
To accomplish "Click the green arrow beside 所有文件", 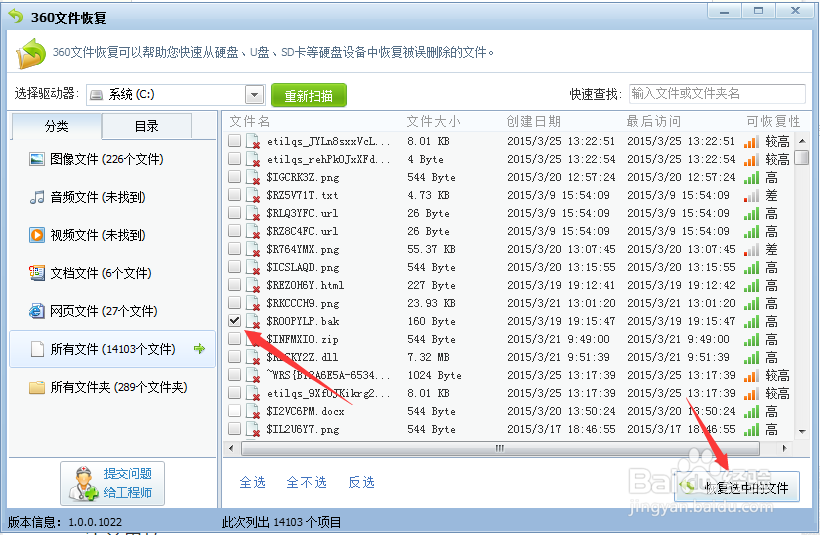I will coord(199,348).
